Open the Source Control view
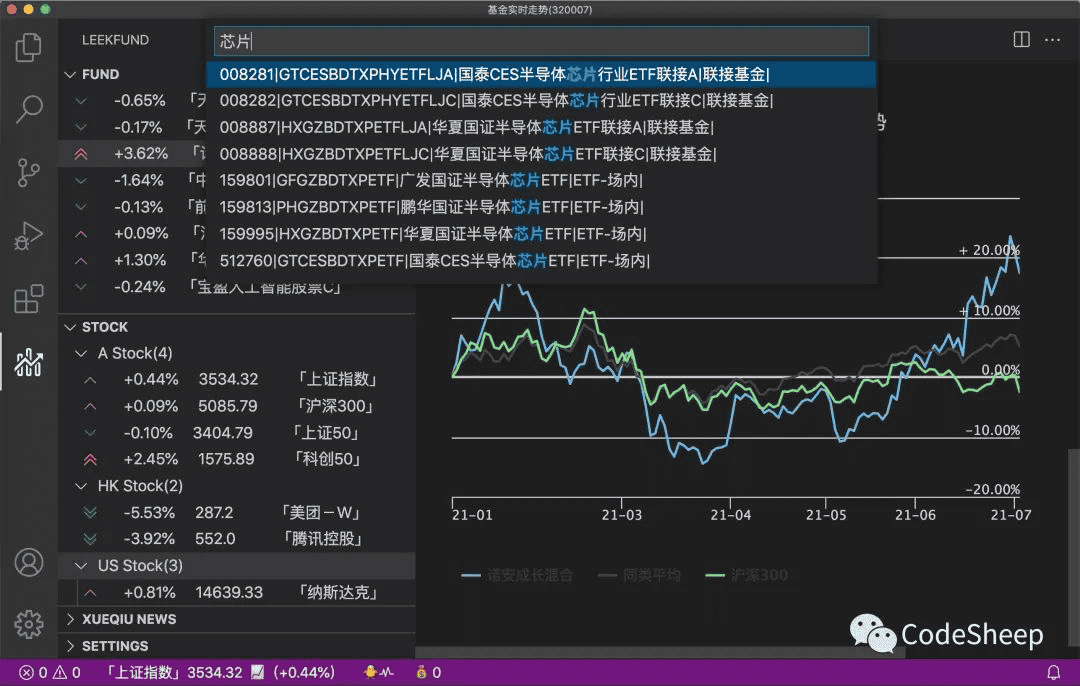The image size is (1080, 686). (x=28, y=172)
